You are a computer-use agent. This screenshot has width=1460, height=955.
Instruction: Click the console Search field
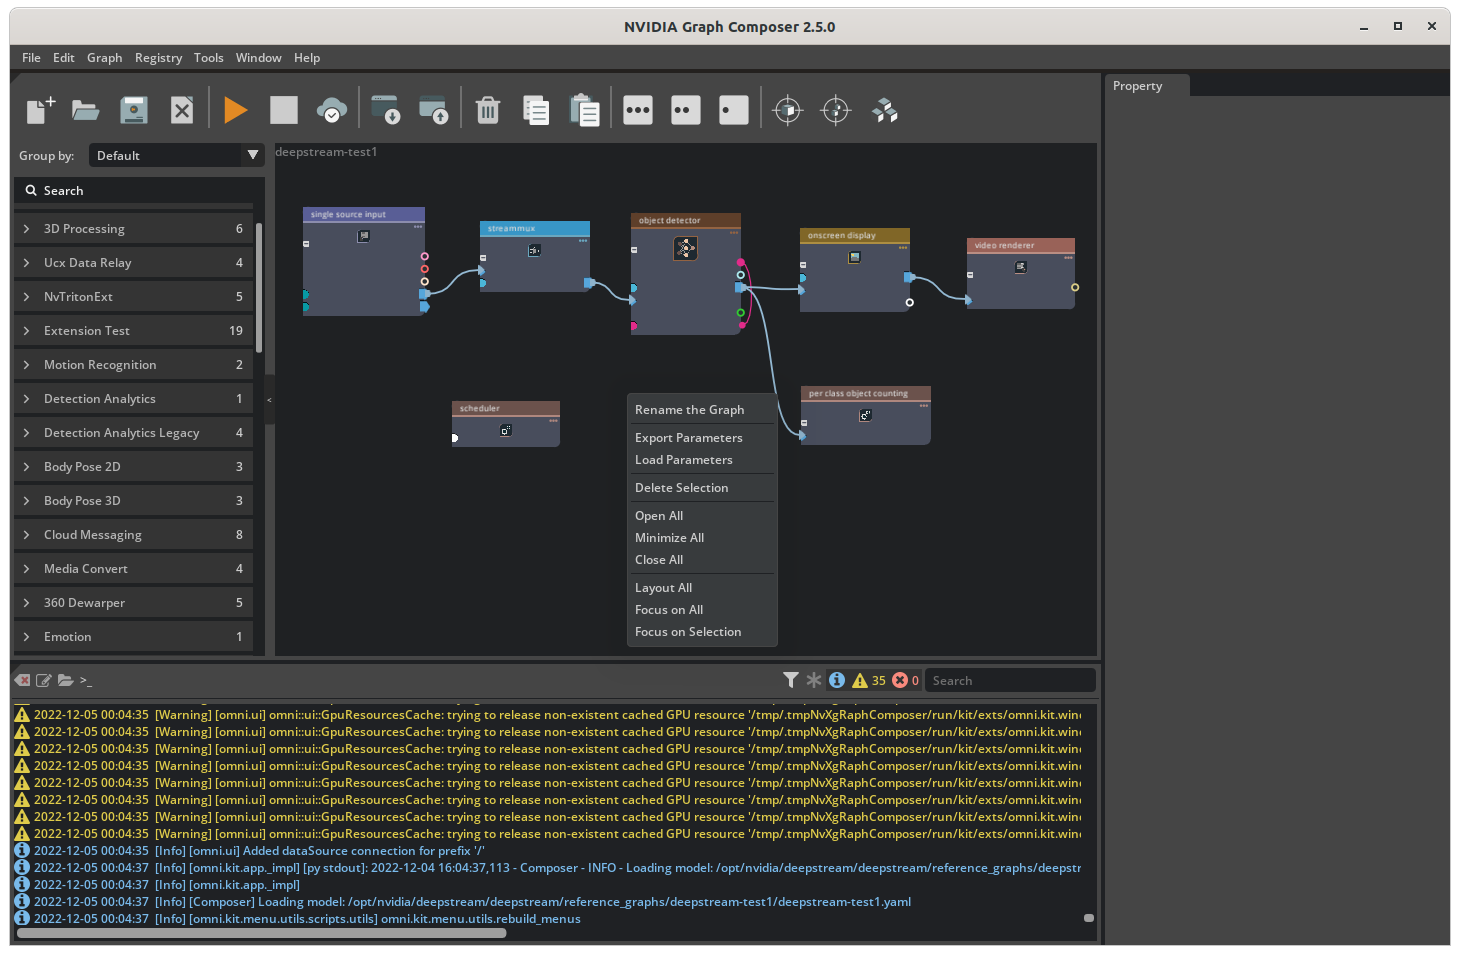coord(1010,681)
